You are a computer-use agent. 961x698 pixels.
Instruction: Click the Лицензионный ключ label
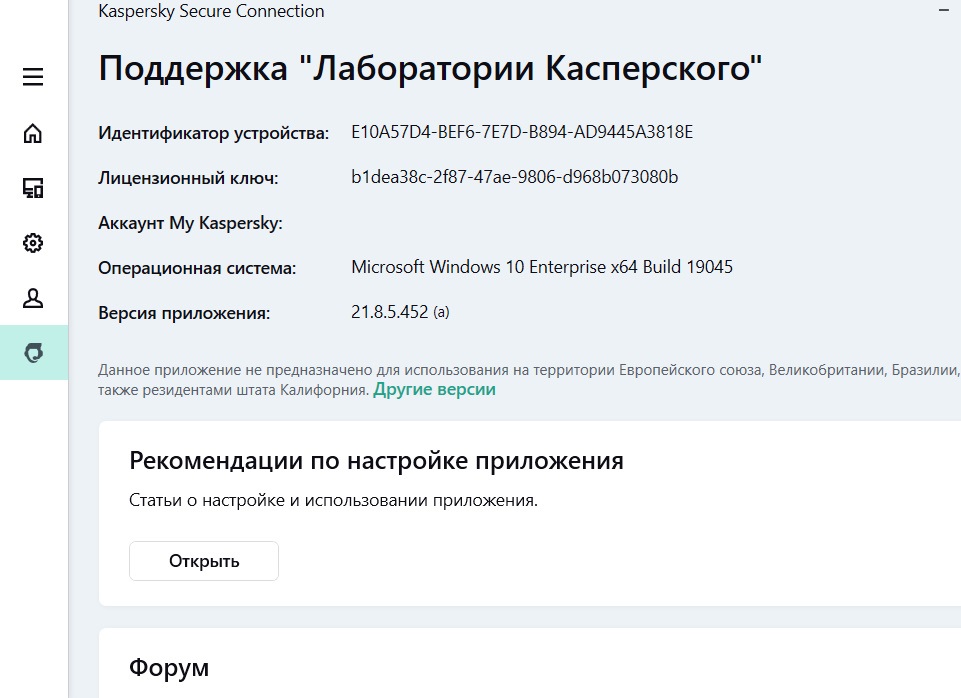coord(188,178)
